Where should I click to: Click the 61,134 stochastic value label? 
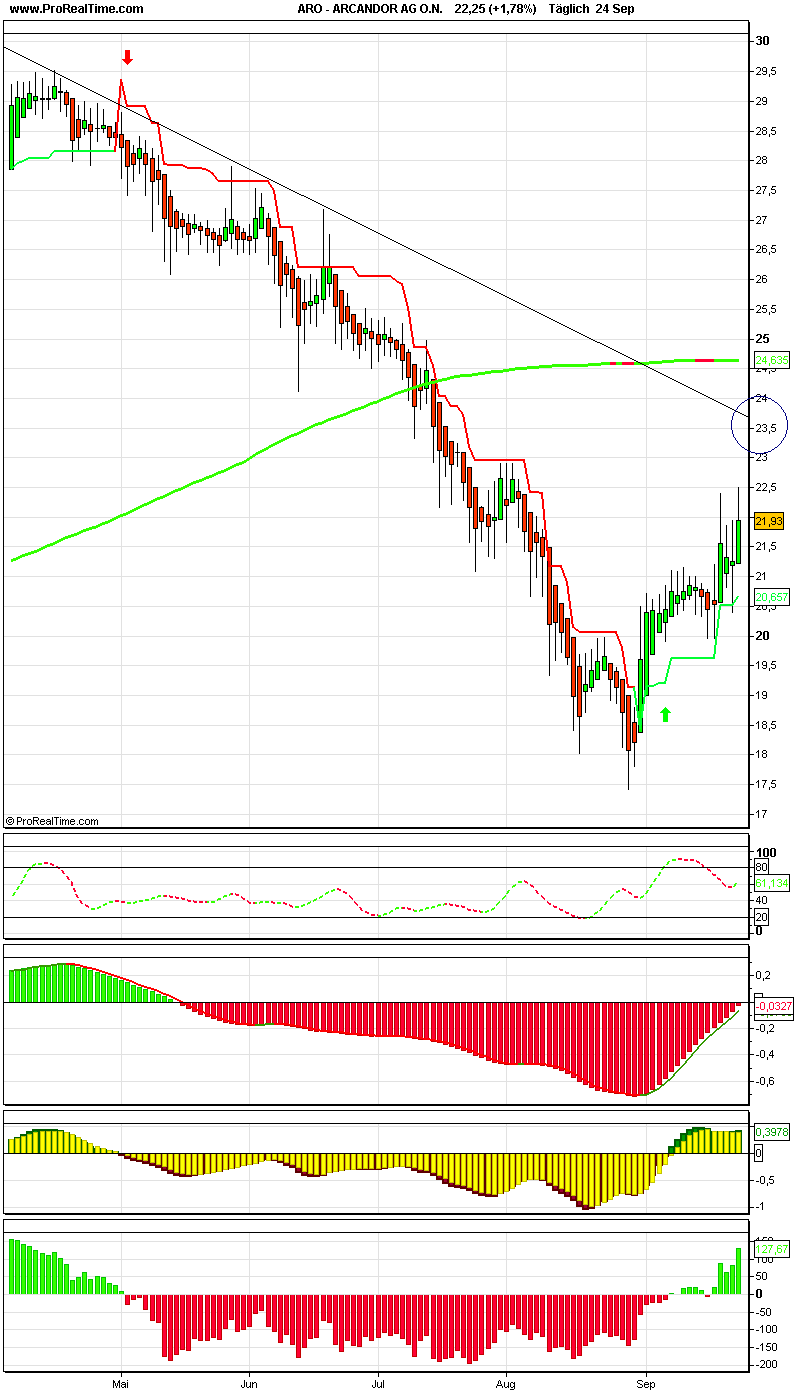click(770, 884)
